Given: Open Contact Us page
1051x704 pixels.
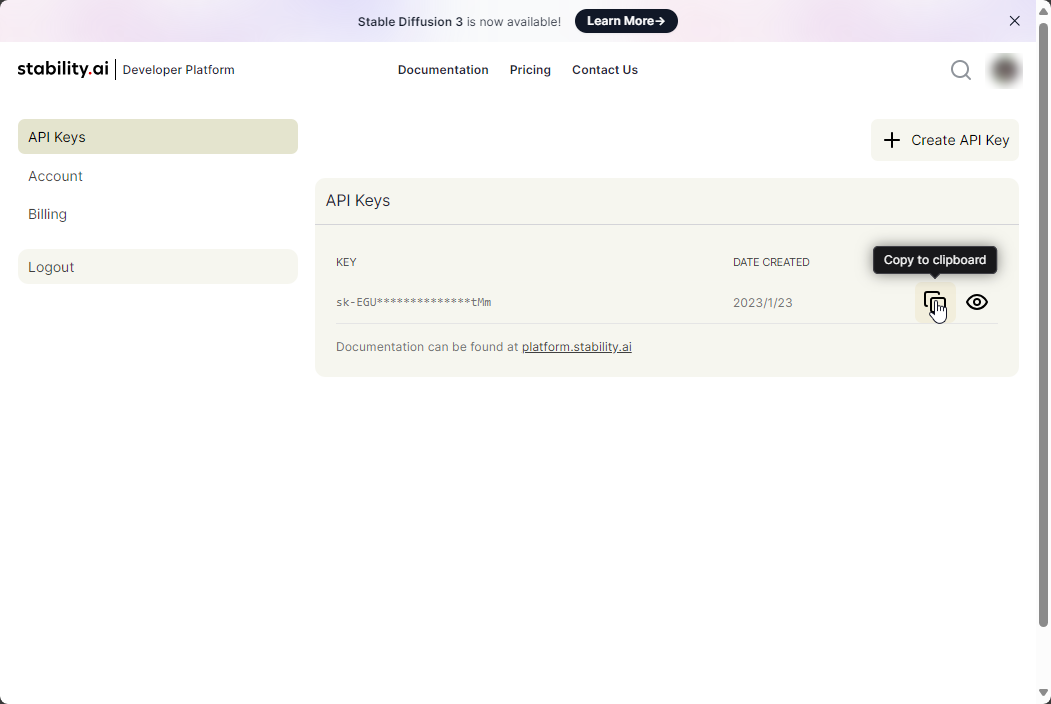Looking at the screenshot, I should coord(605,70).
